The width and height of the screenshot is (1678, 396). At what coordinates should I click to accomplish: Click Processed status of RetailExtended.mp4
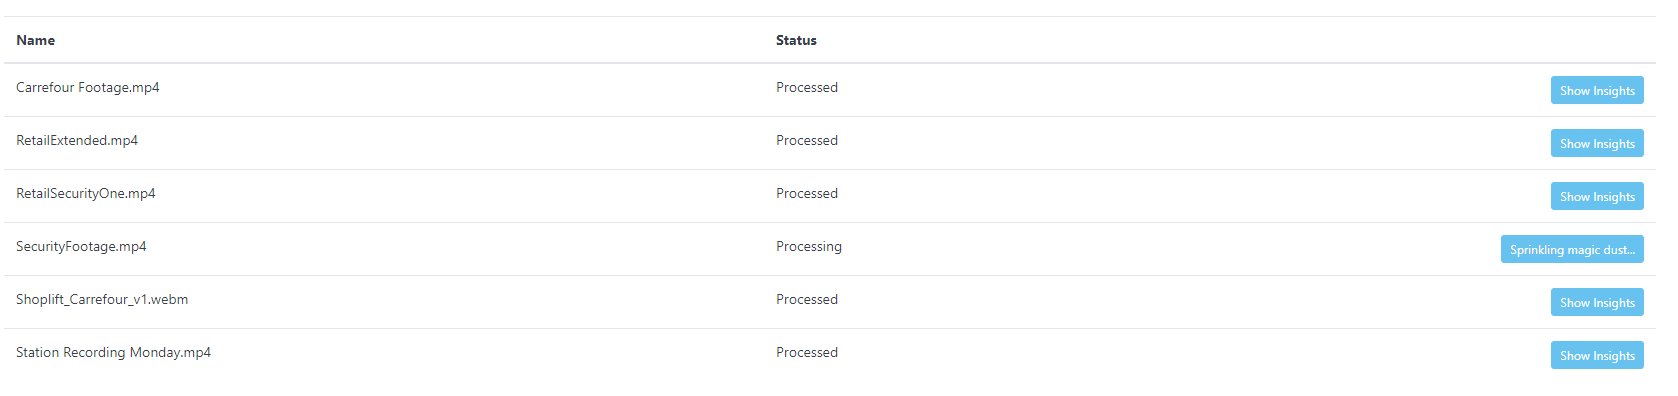[807, 140]
